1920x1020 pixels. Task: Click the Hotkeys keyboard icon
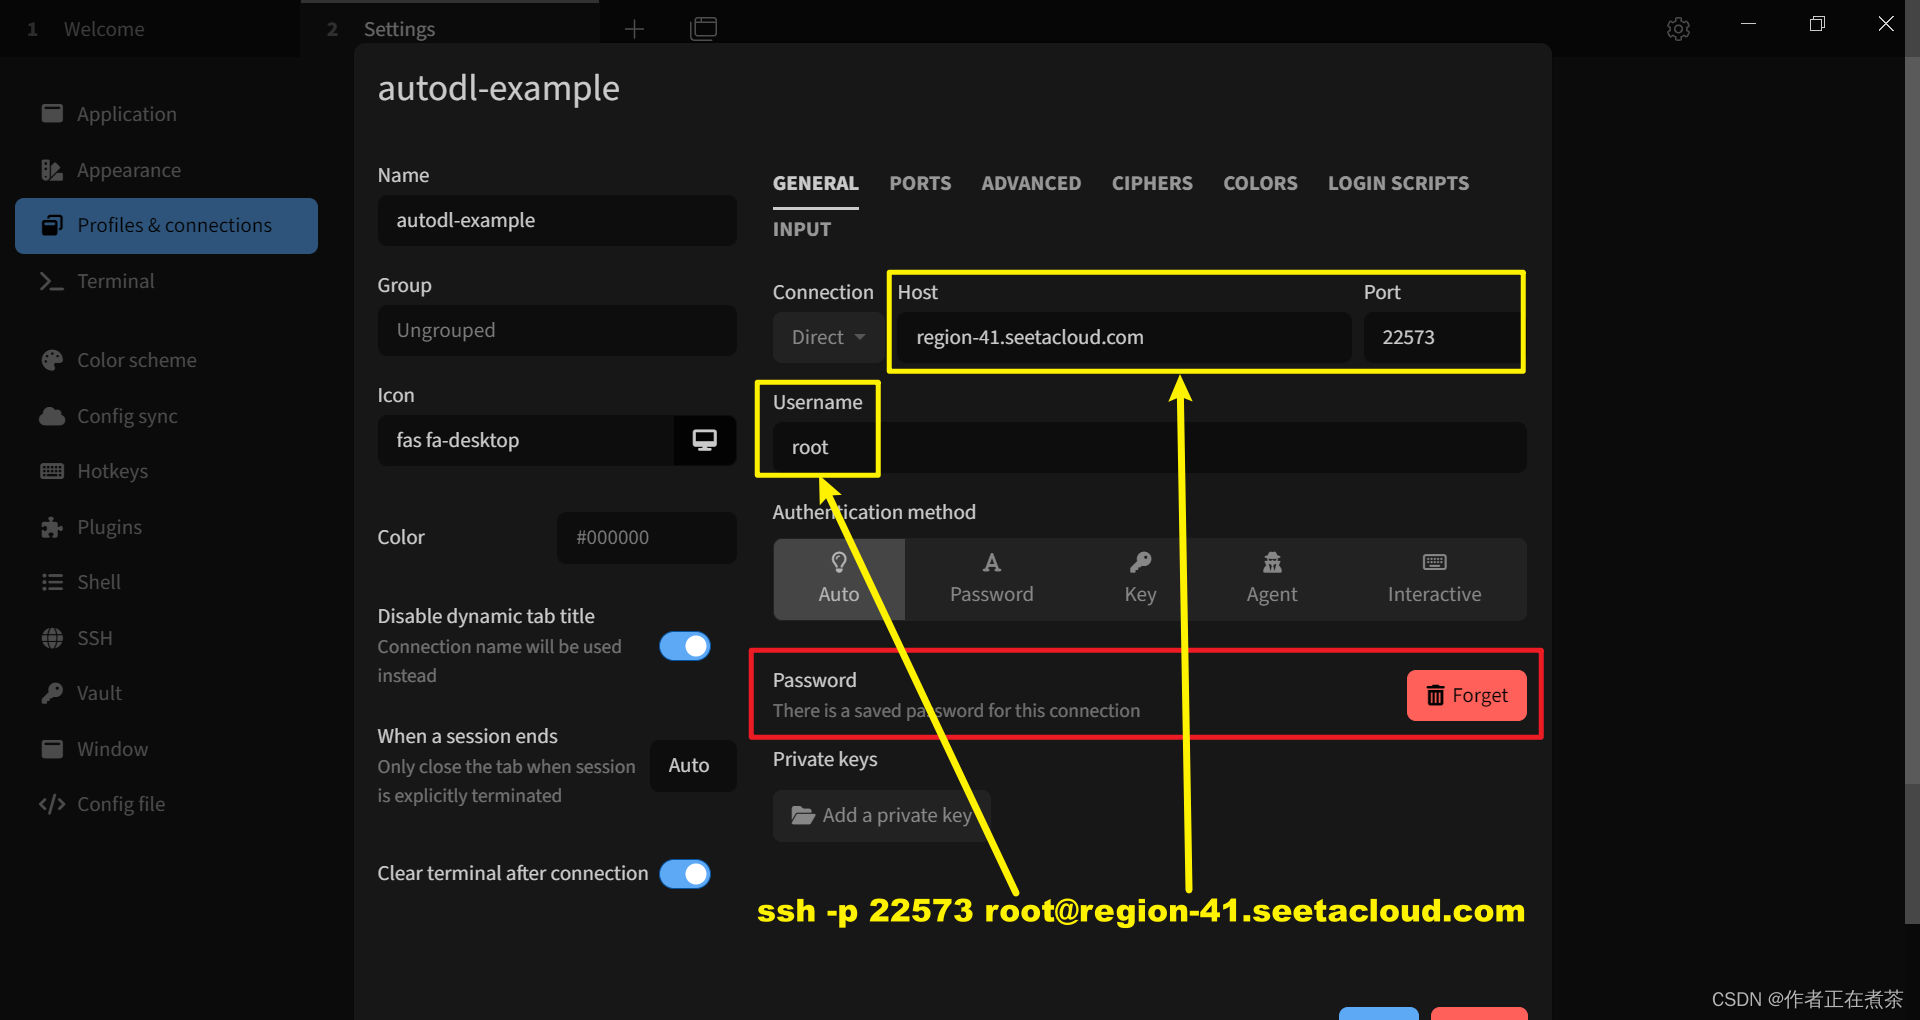click(x=52, y=471)
